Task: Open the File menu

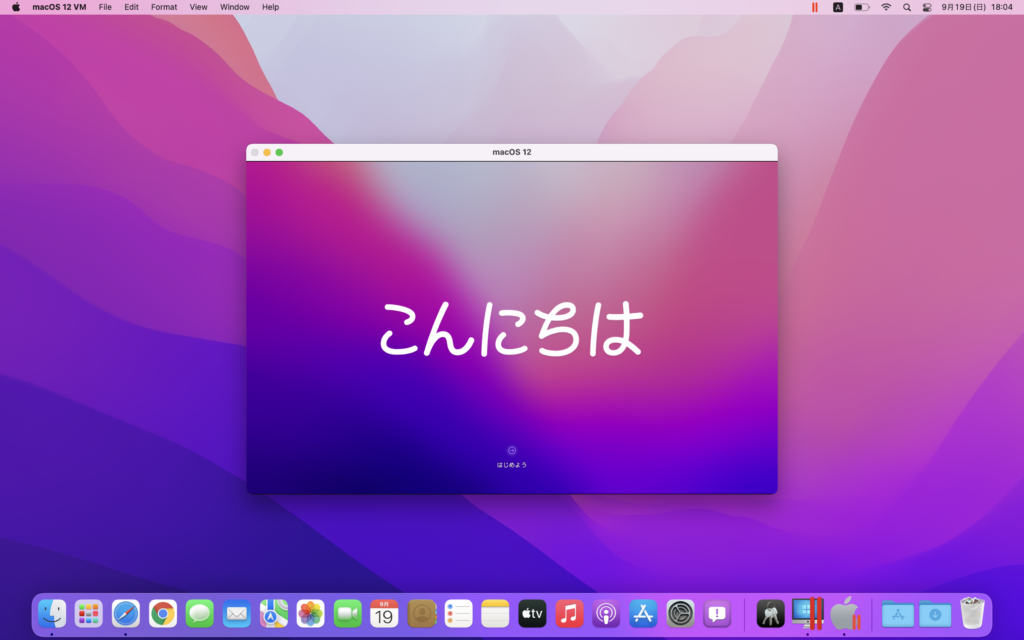Action: (105, 7)
